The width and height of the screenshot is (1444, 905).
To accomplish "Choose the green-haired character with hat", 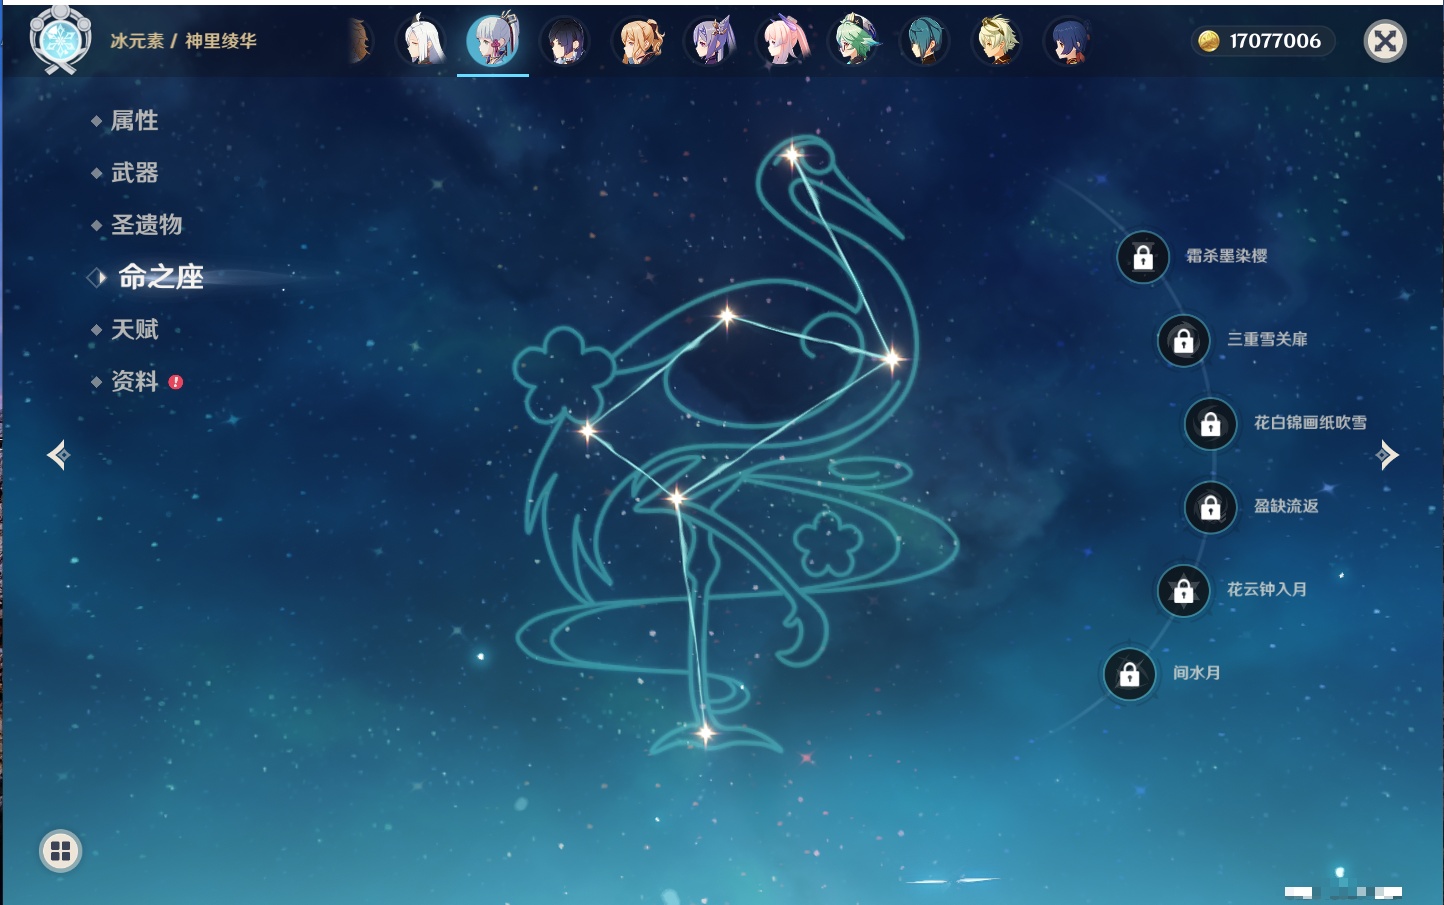I will coord(854,42).
